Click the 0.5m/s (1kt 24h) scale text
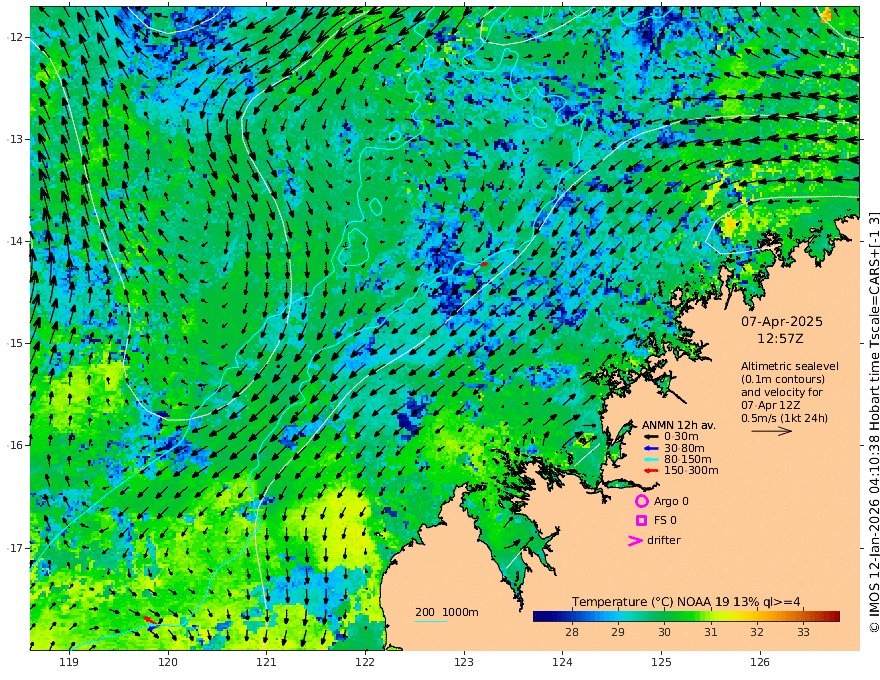Viewport: 880px width, 680px height. (x=784, y=418)
